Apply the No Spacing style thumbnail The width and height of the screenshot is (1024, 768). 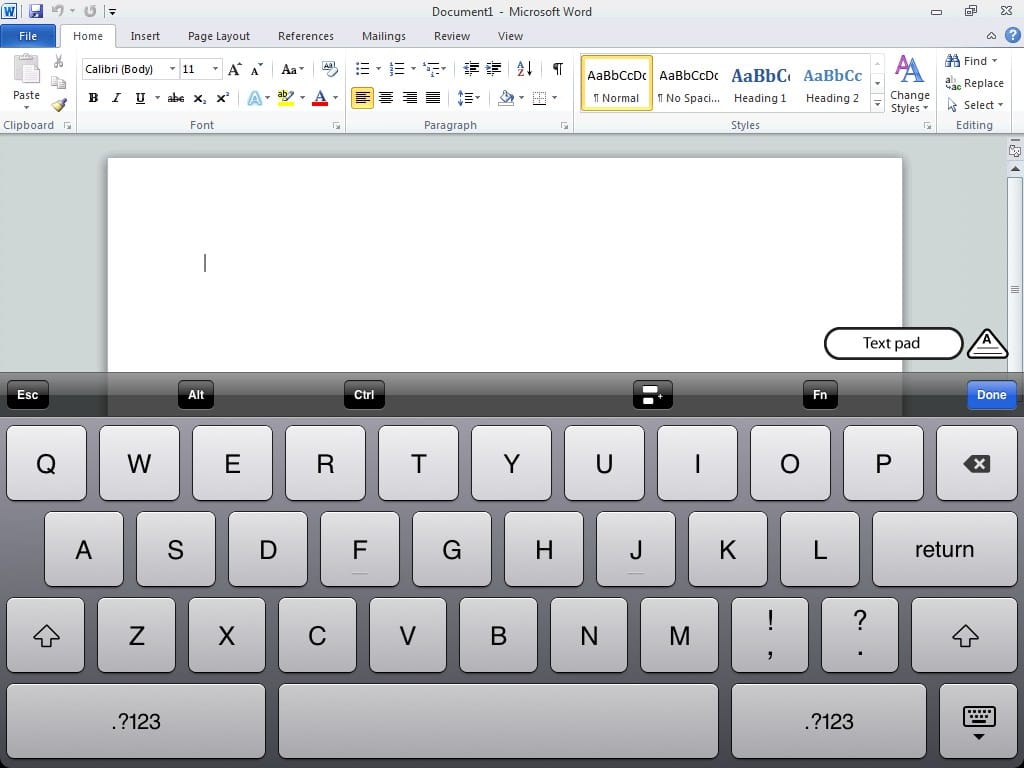click(x=688, y=84)
